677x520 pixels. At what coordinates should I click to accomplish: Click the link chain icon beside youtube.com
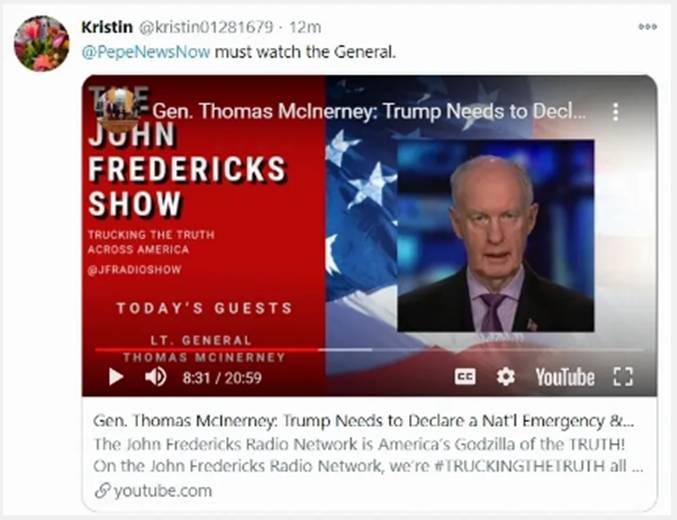(102, 491)
